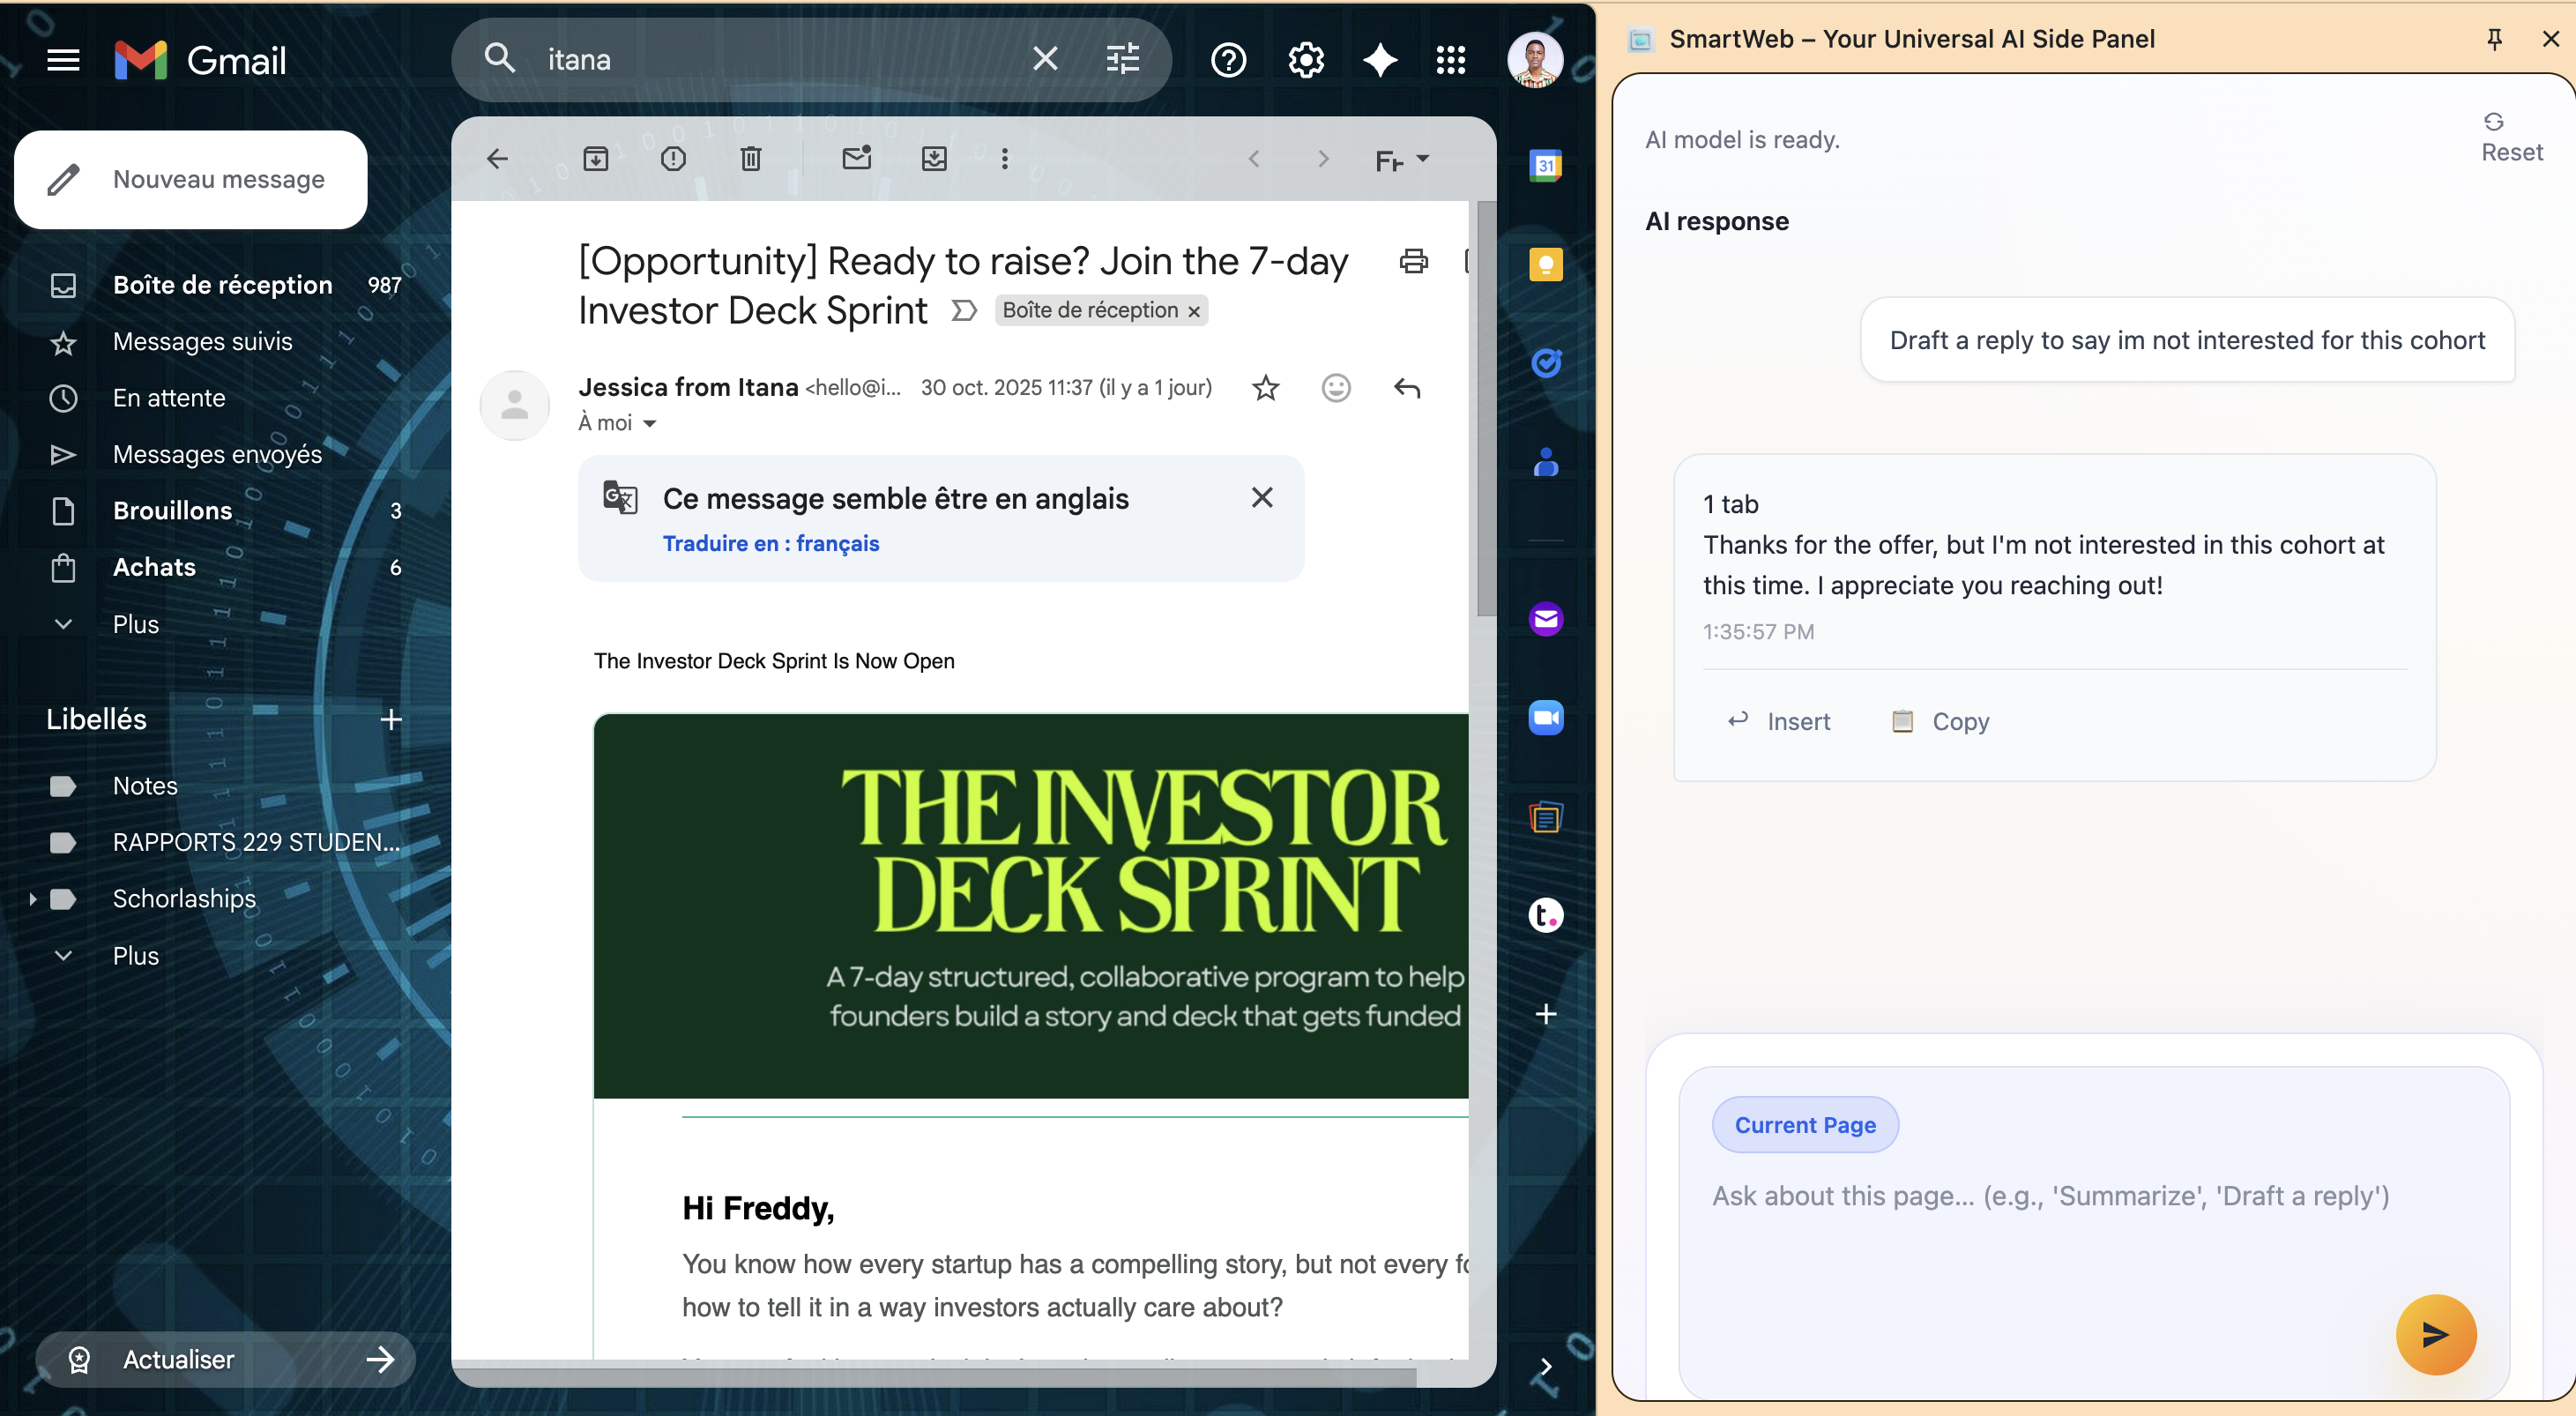This screenshot has height=1416, width=2576.
Task: Archive the open email
Action: [596, 159]
